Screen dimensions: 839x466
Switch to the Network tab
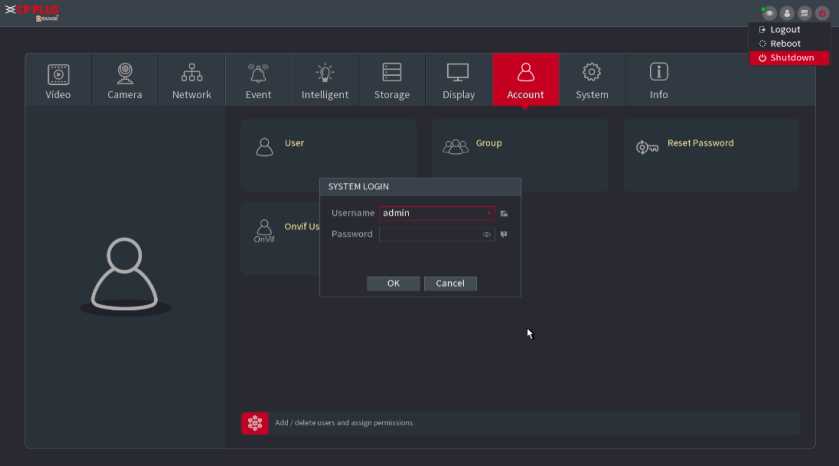(x=191, y=80)
